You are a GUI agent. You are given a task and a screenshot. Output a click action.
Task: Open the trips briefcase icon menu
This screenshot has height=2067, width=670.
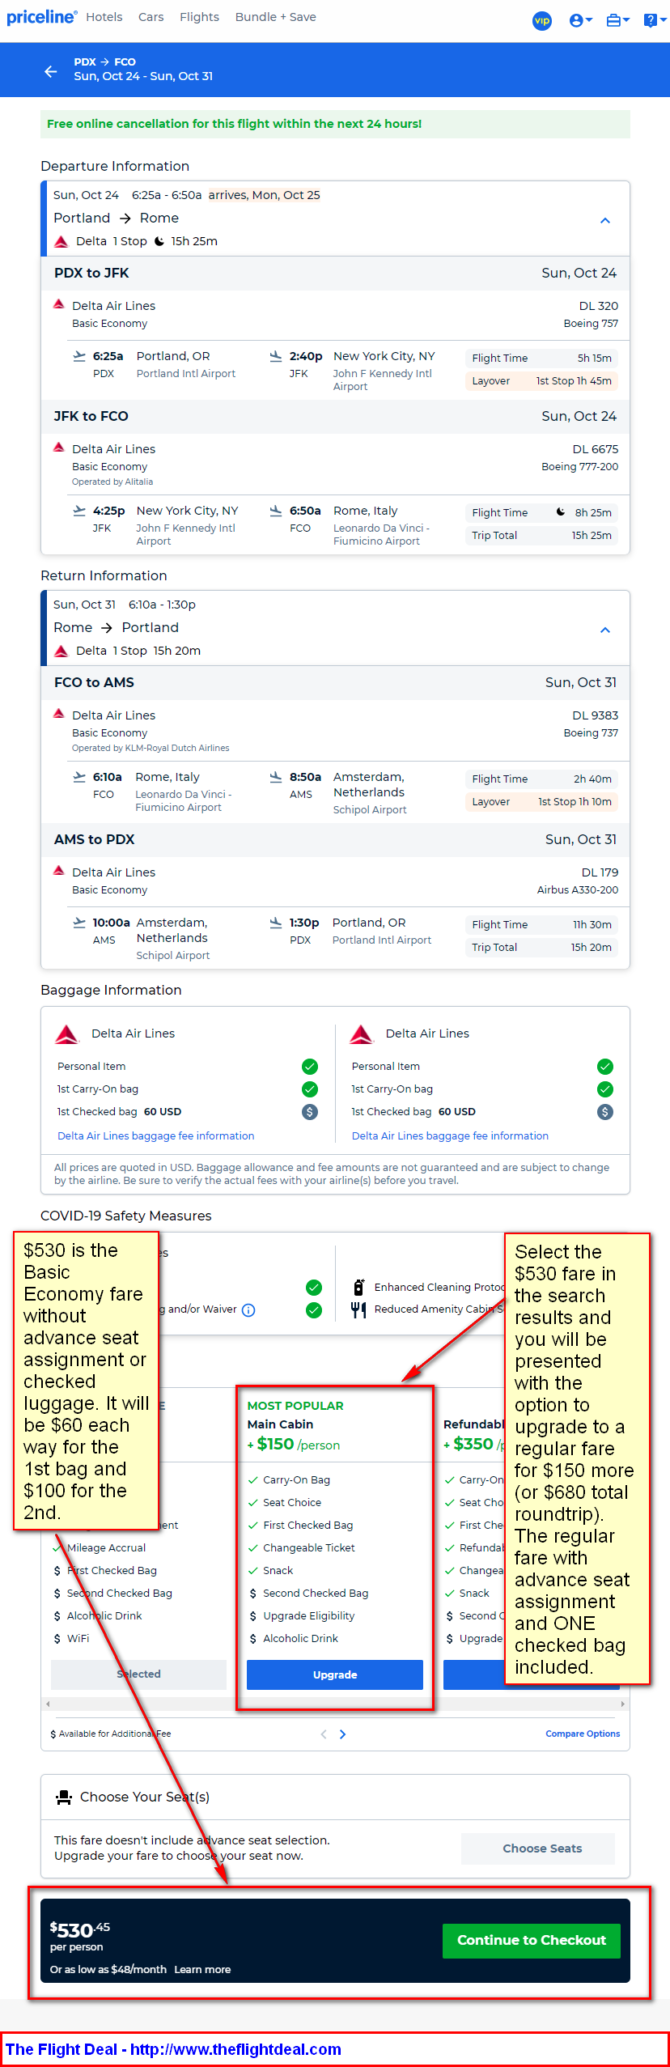[618, 20]
